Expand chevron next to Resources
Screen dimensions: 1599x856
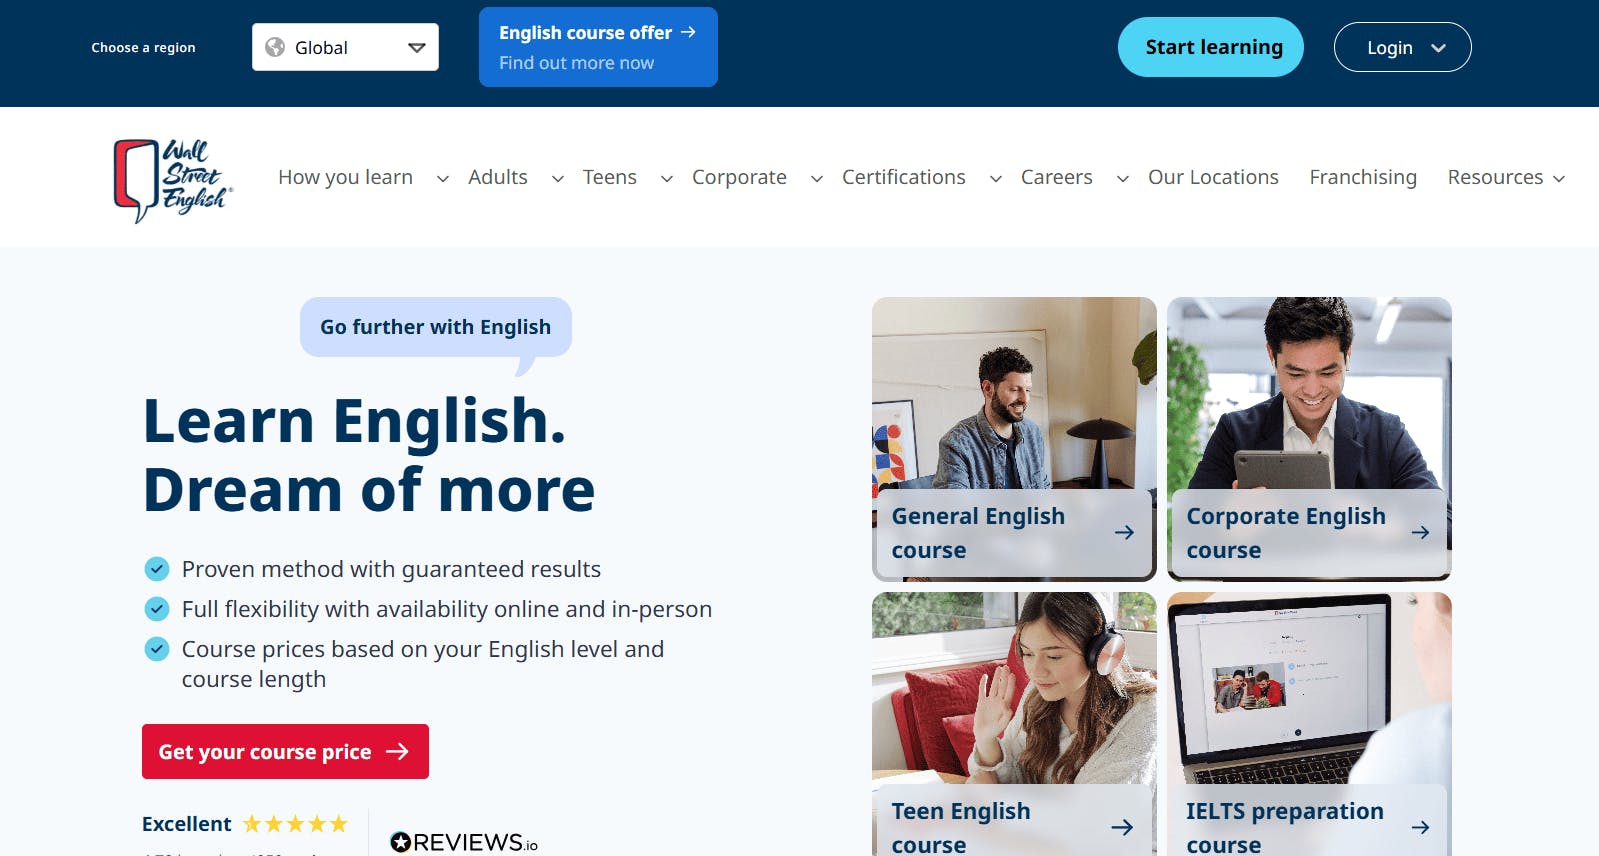pyautogui.click(x=1559, y=179)
